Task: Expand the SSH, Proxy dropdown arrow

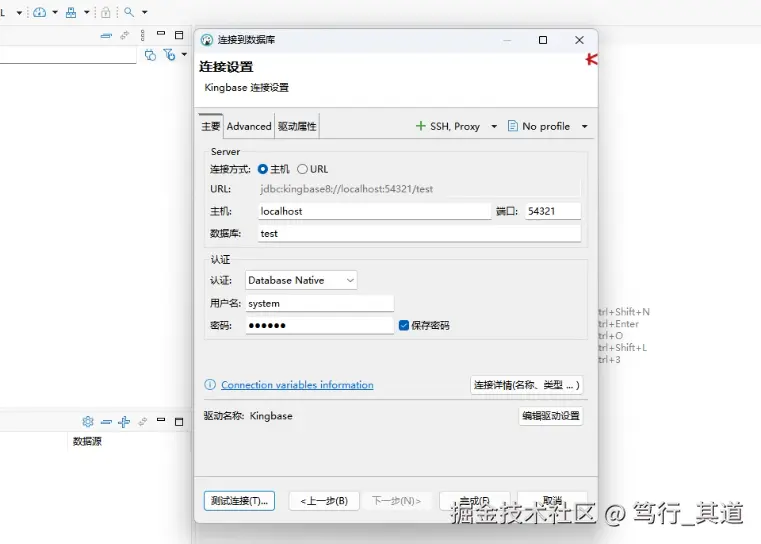Action: 494,126
